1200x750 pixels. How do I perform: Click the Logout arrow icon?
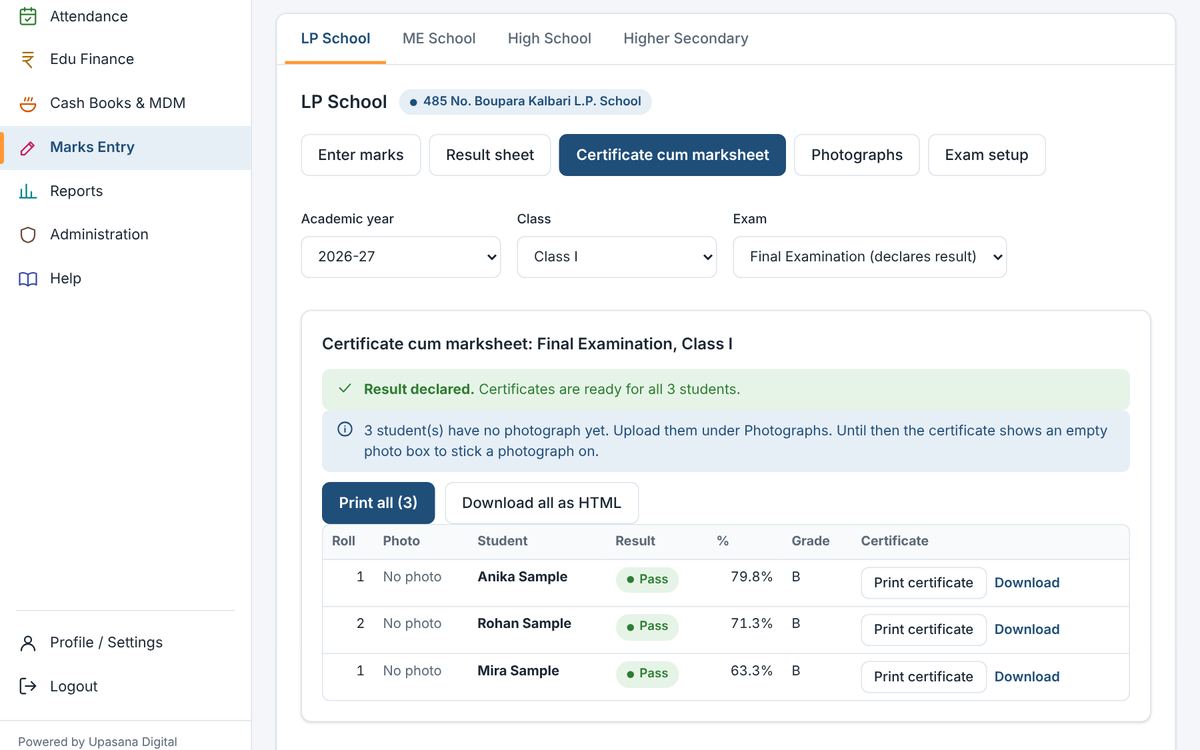coord(28,686)
